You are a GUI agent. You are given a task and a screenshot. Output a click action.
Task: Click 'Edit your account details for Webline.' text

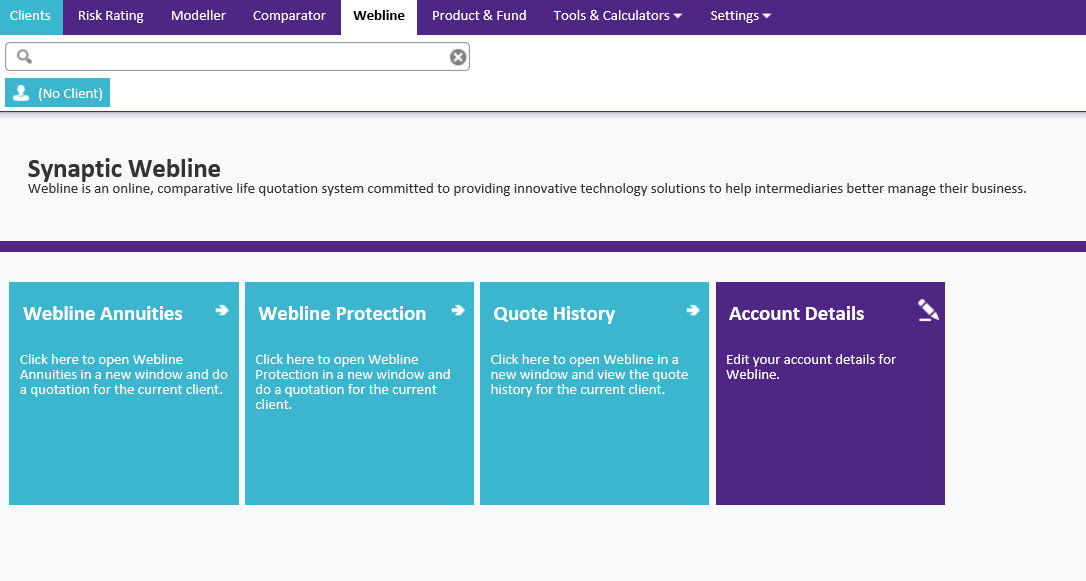pos(811,367)
